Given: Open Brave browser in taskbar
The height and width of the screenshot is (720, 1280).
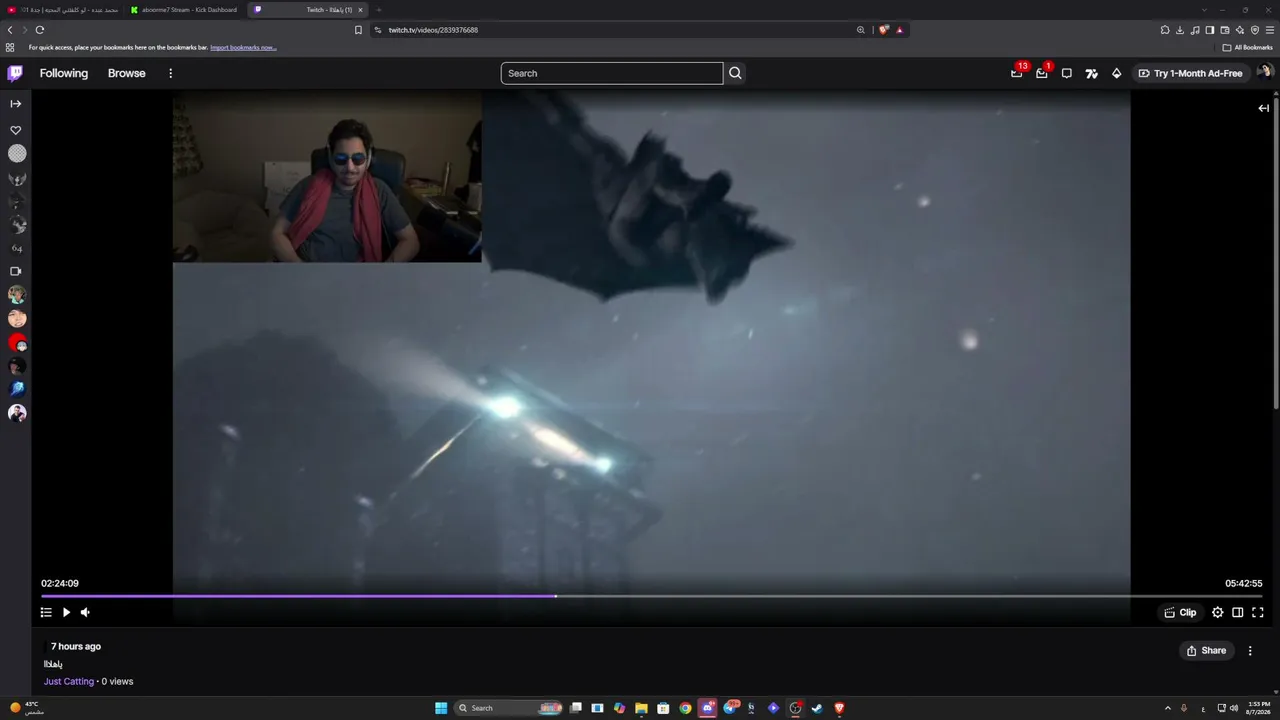Looking at the screenshot, I should tap(839, 708).
